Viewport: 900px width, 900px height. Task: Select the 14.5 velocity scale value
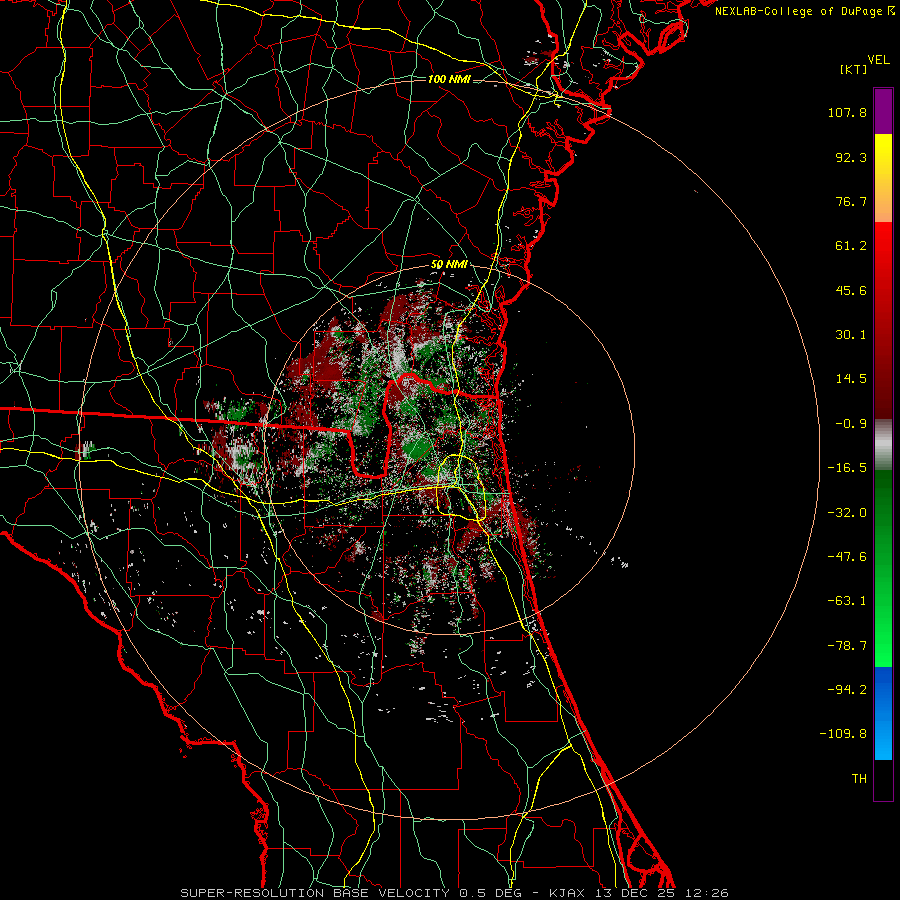(851, 379)
